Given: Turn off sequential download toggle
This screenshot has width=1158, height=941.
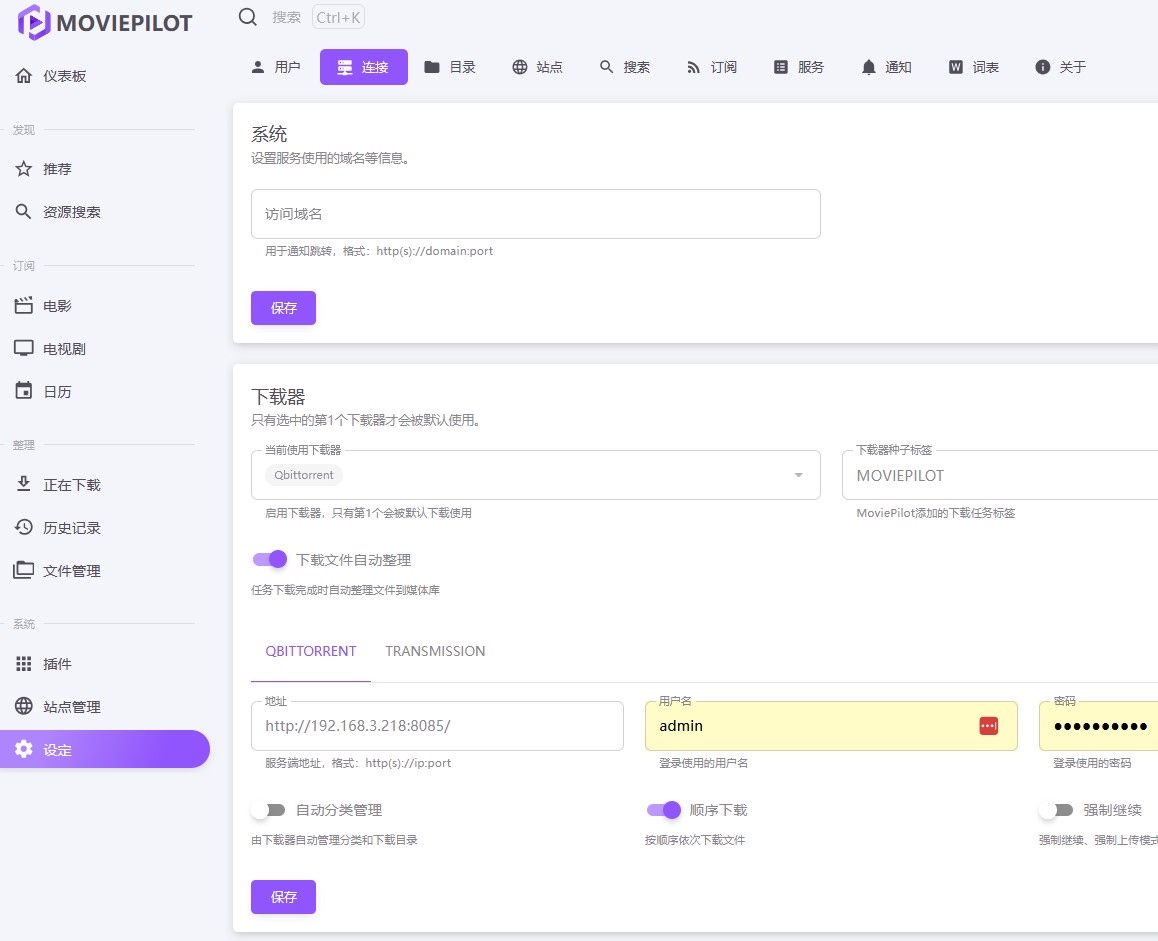Looking at the screenshot, I should point(664,810).
